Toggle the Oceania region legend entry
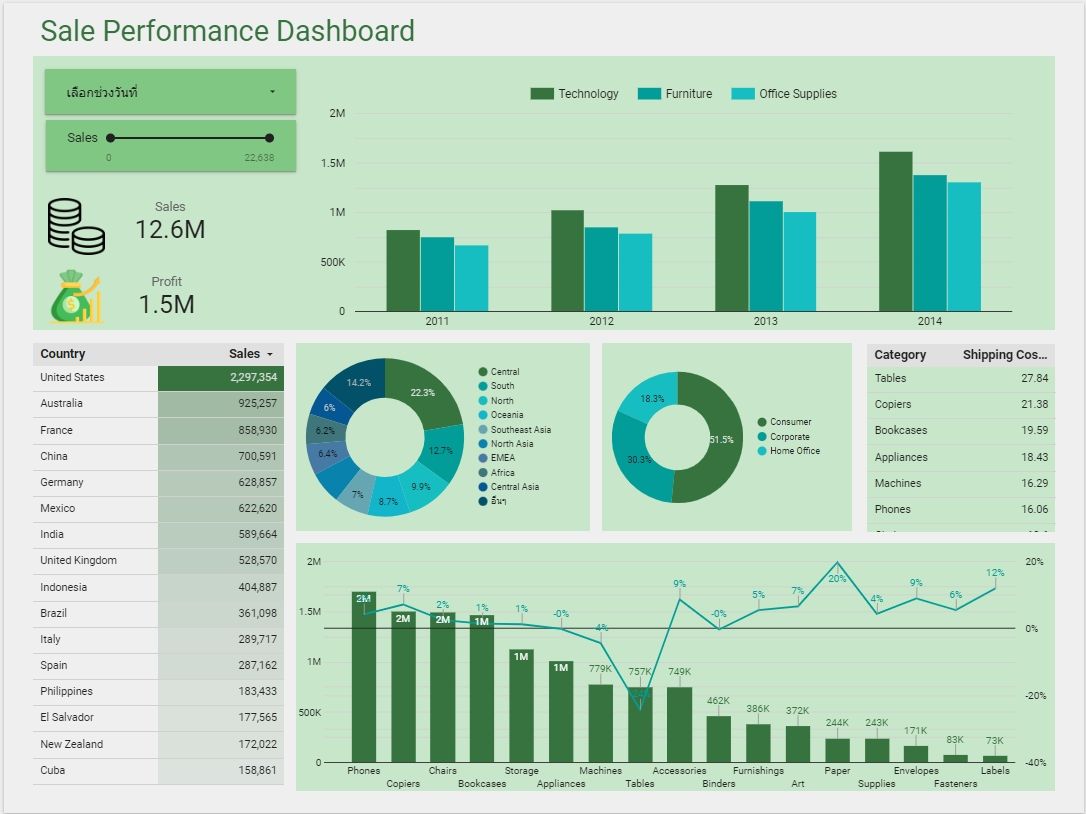Image resolution: width=1086 pixels, height=814 pixels. coord(506,415)
